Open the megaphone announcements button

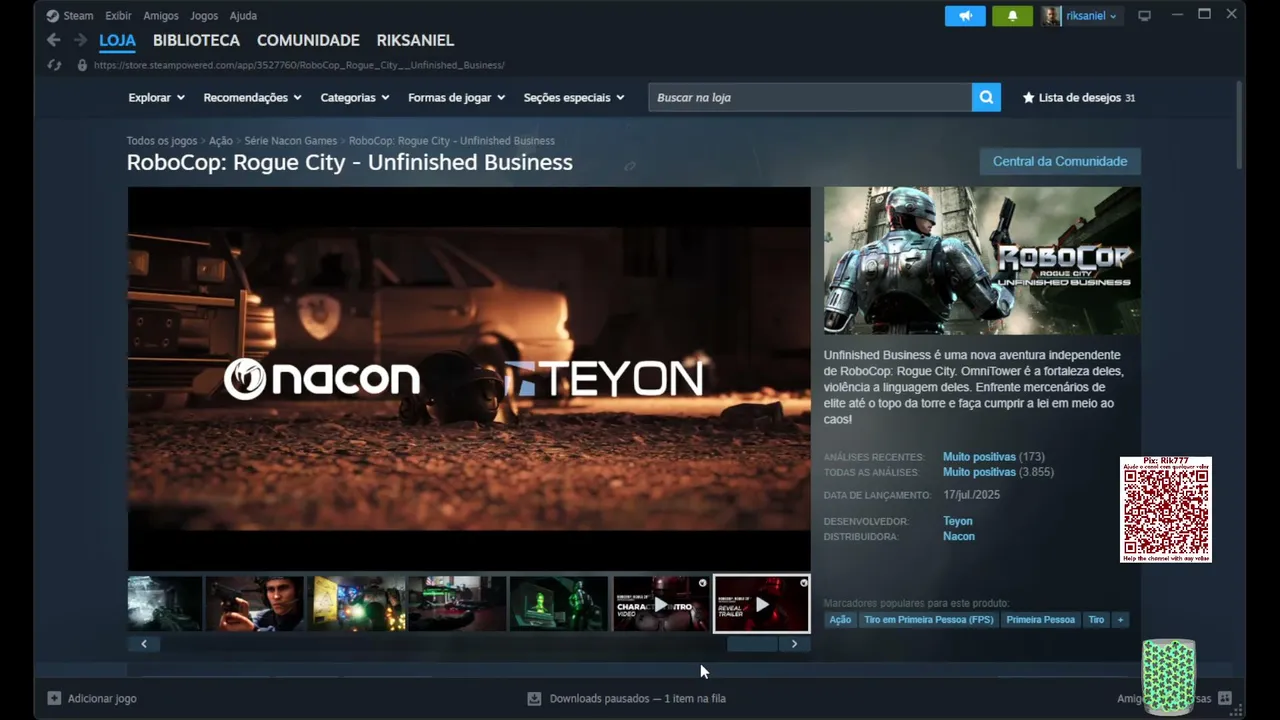click(x=965, y=16)
